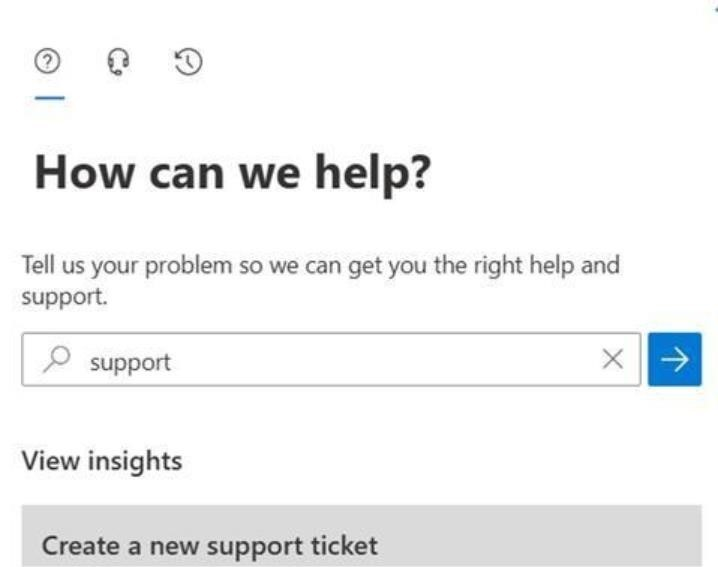
Task: Click the Tell us your problem description
Action: coord(321,280)
